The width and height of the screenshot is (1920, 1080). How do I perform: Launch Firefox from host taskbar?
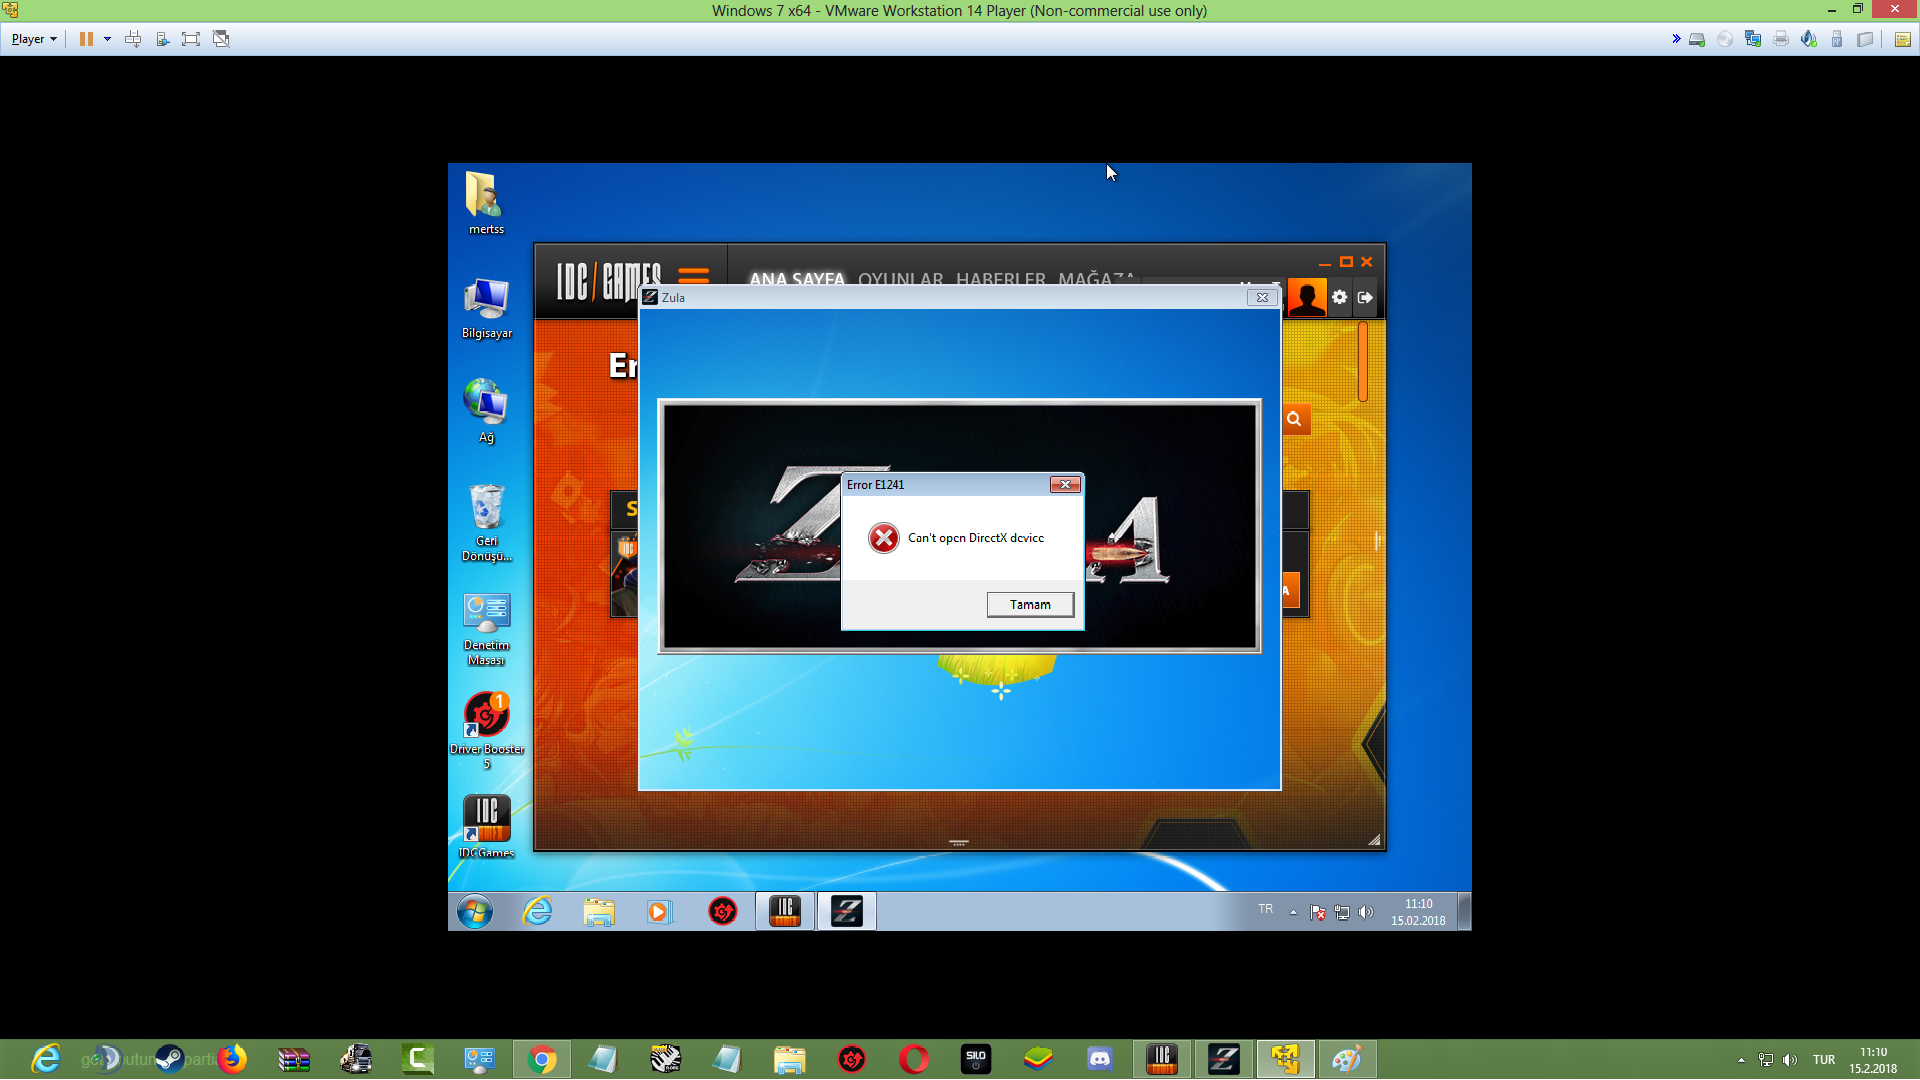(x=232, y=1059)
